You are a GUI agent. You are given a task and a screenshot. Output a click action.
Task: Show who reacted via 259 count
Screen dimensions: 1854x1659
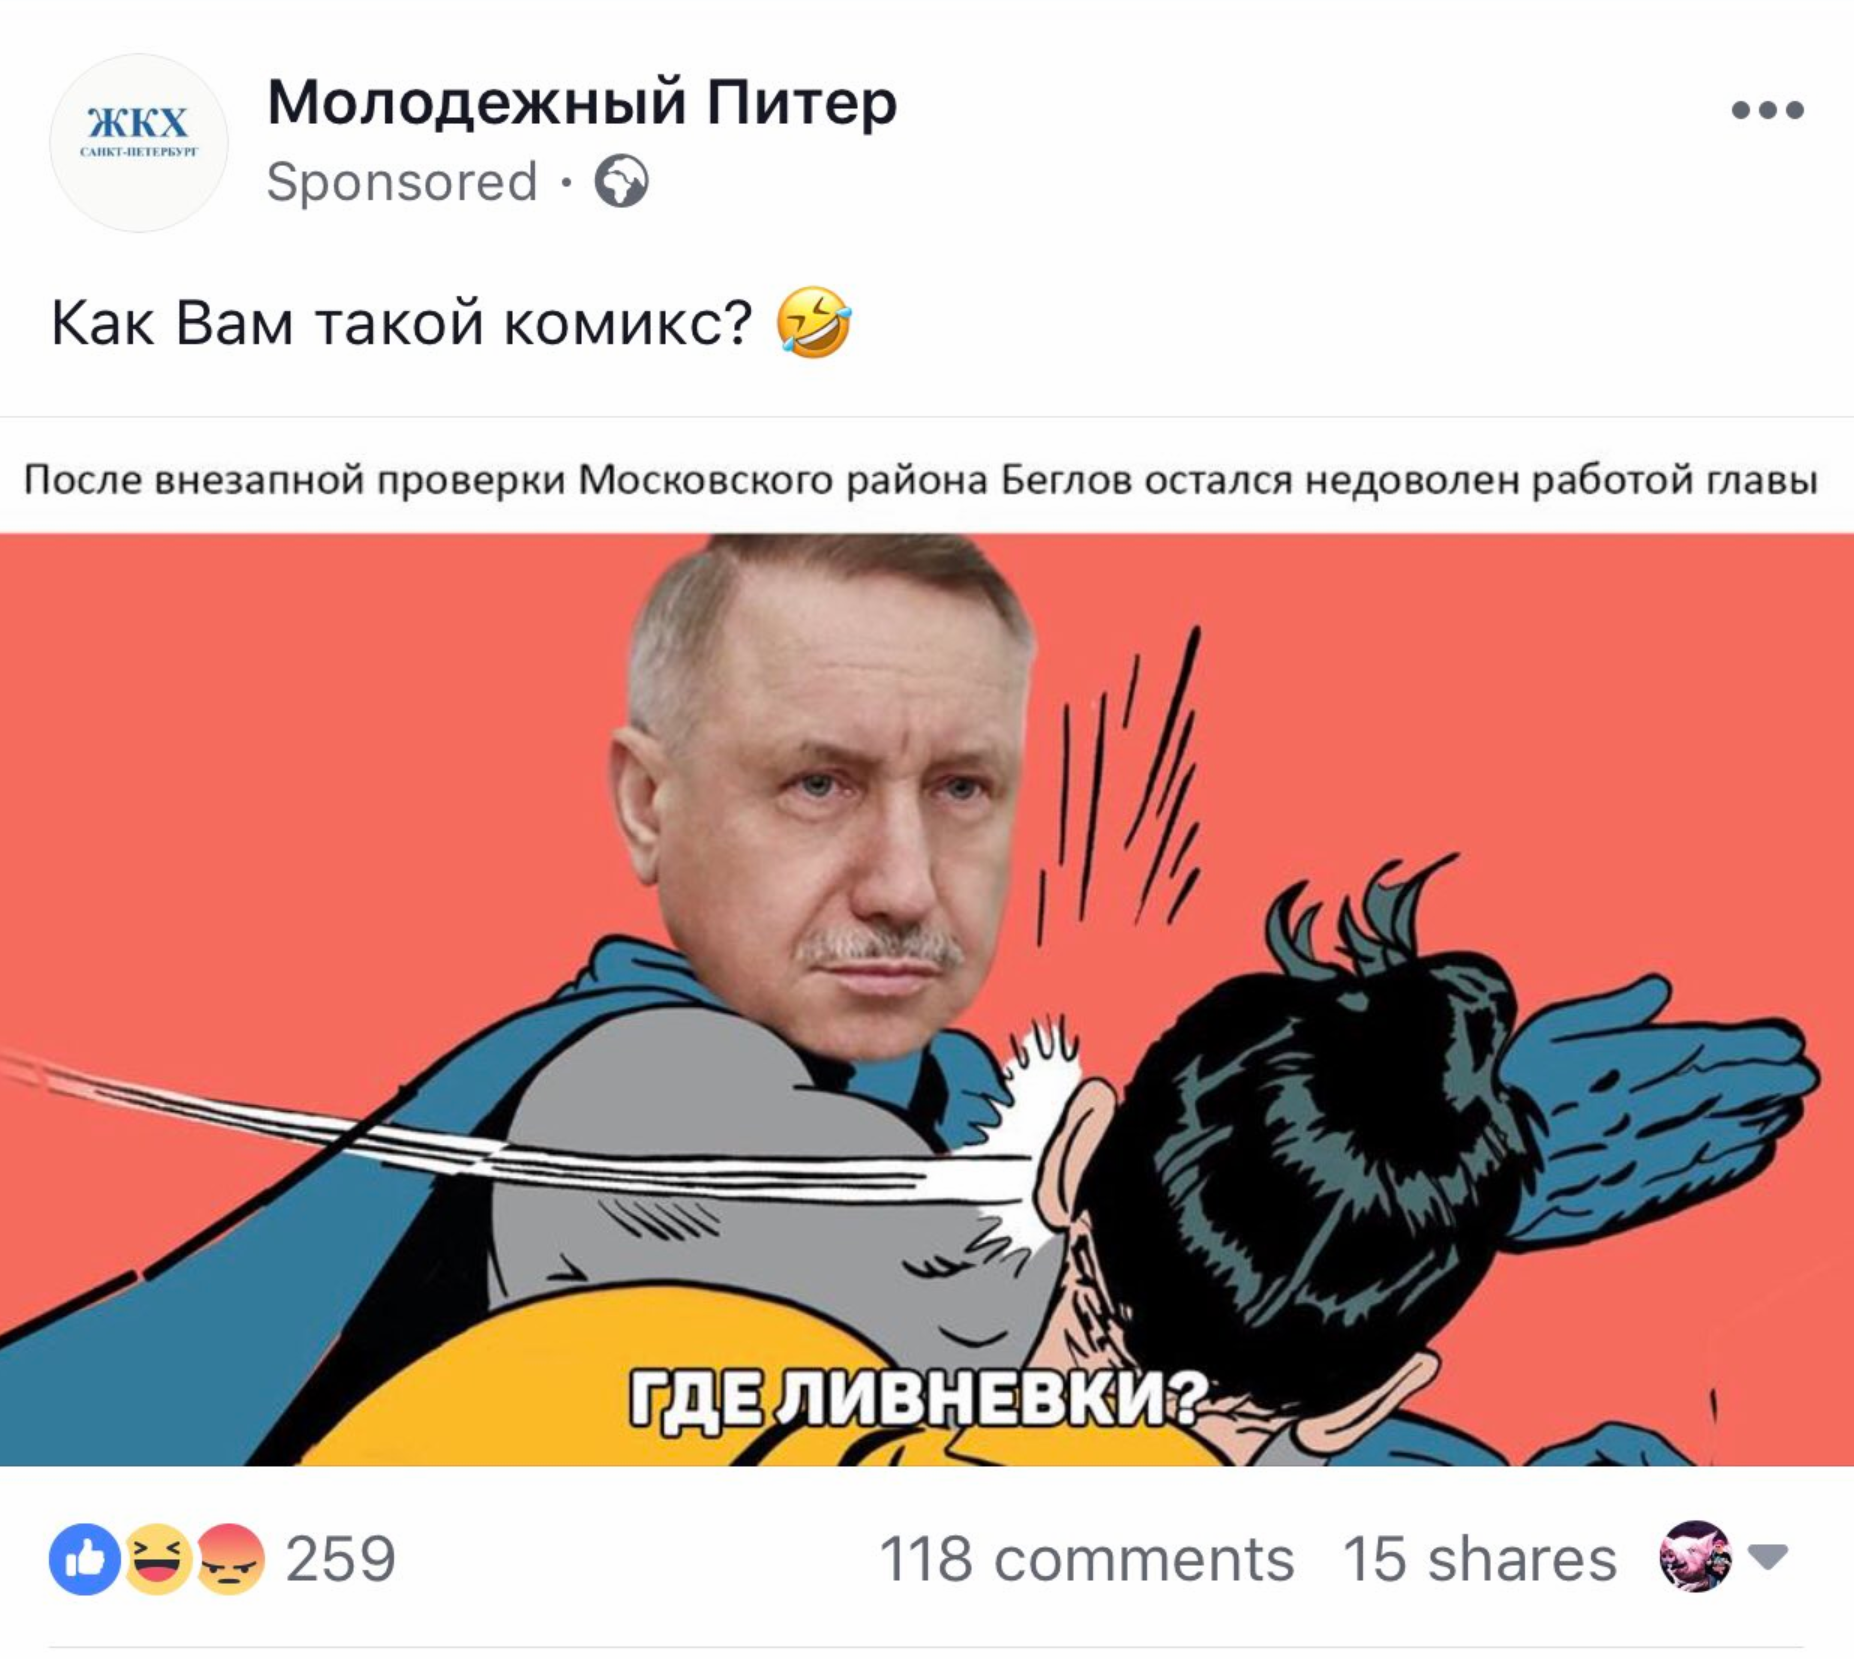[x=341, y=1558]
